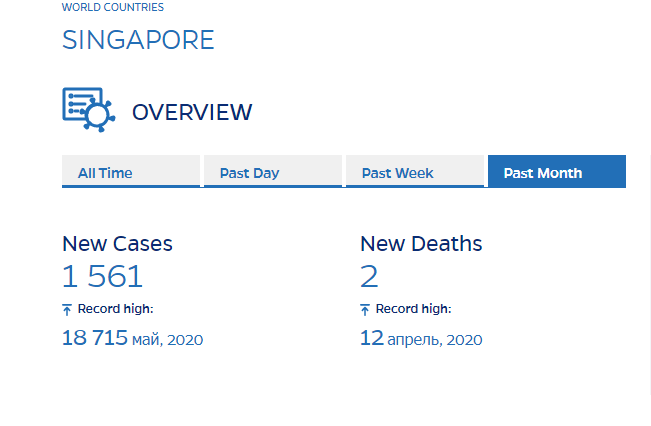Switch to the Past Day tab

coord(273,171)
